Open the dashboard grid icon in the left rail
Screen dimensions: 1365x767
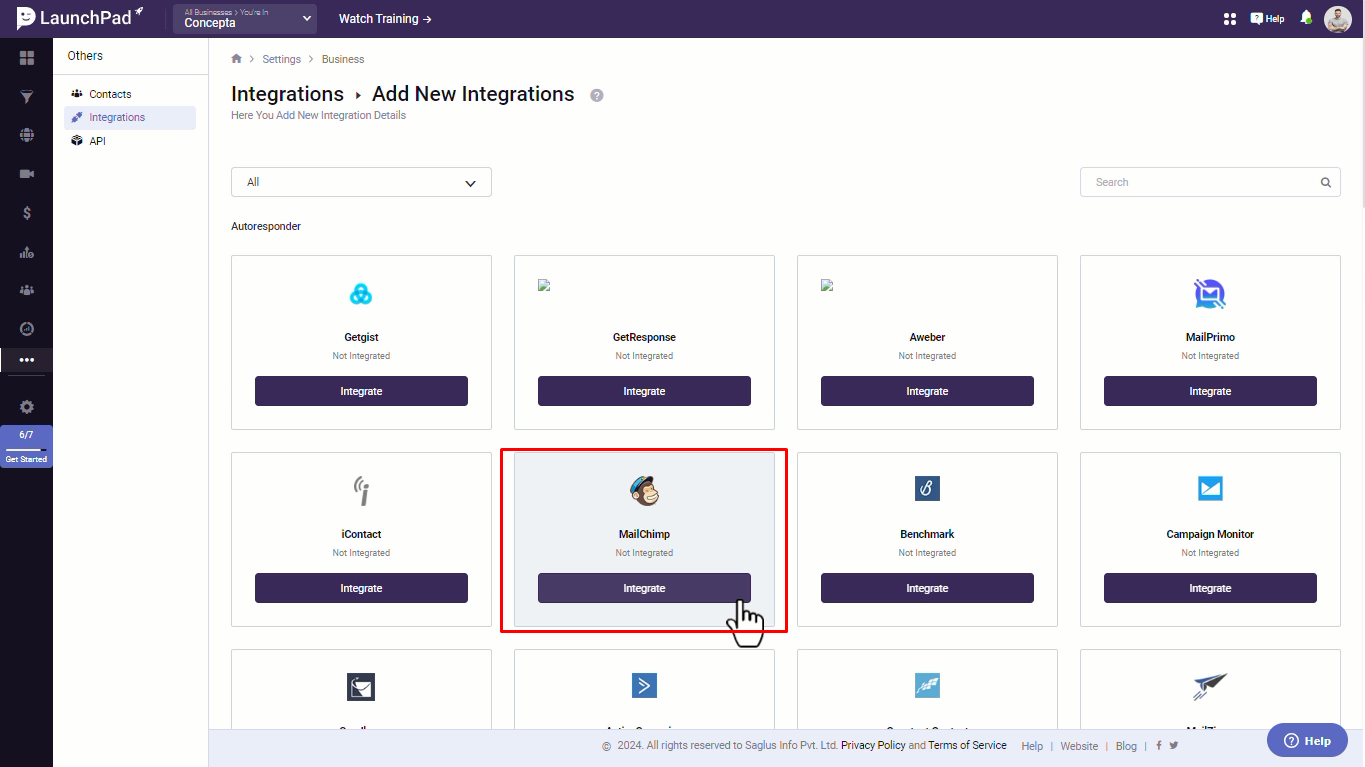coord(27,58)
